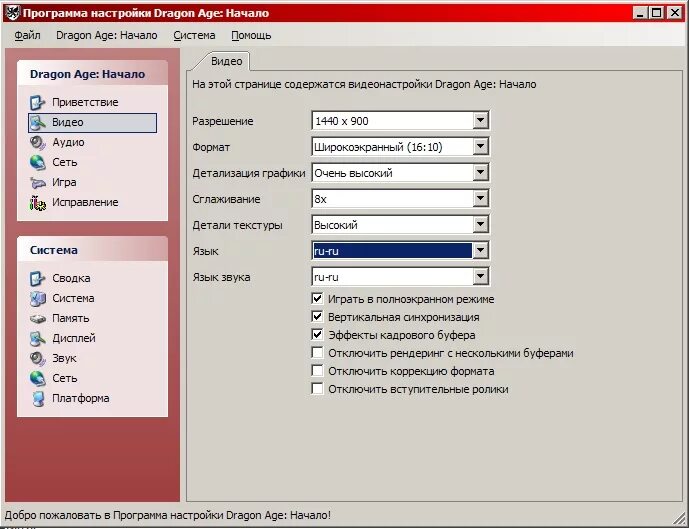Screen dimensions: 689x529
Task: Open the Помощь menu
Action: tap(251, 36)
